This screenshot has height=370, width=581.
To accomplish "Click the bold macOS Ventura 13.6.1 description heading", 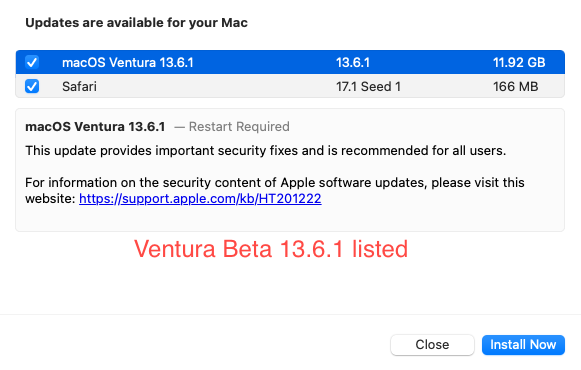I will coord(95,127).
